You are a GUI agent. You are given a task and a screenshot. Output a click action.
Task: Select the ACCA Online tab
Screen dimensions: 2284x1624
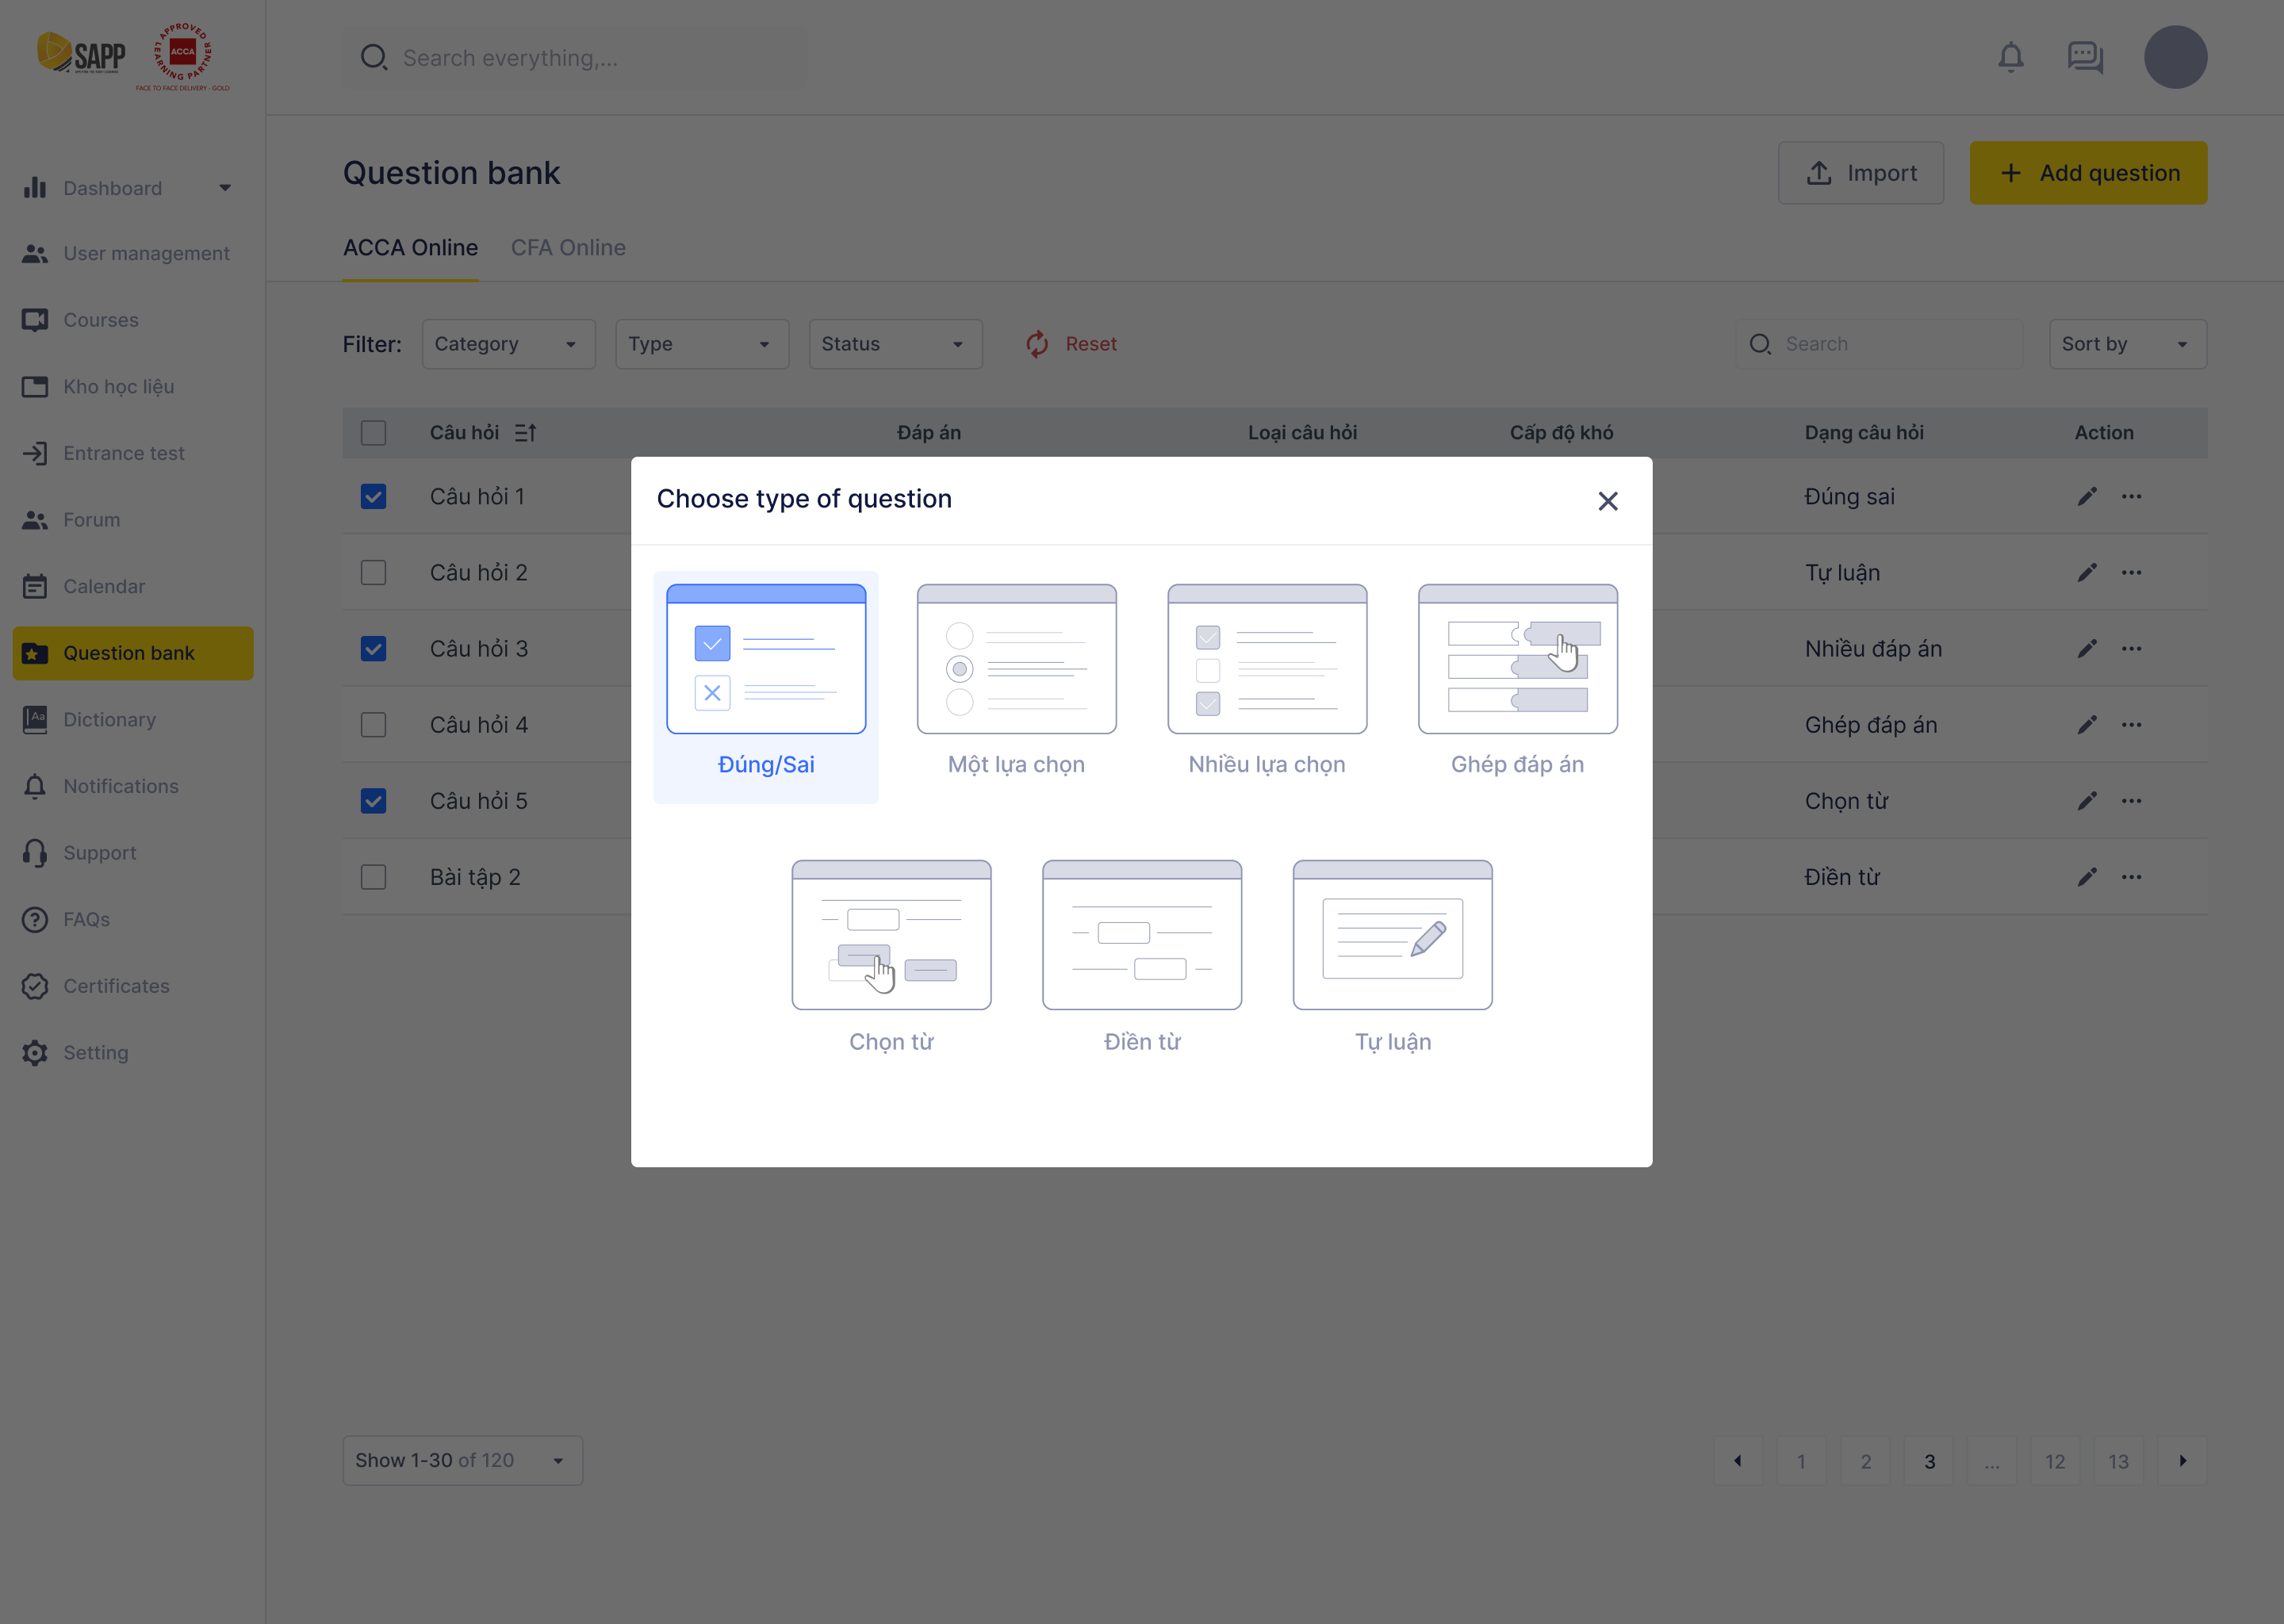(x=410, y=248)
